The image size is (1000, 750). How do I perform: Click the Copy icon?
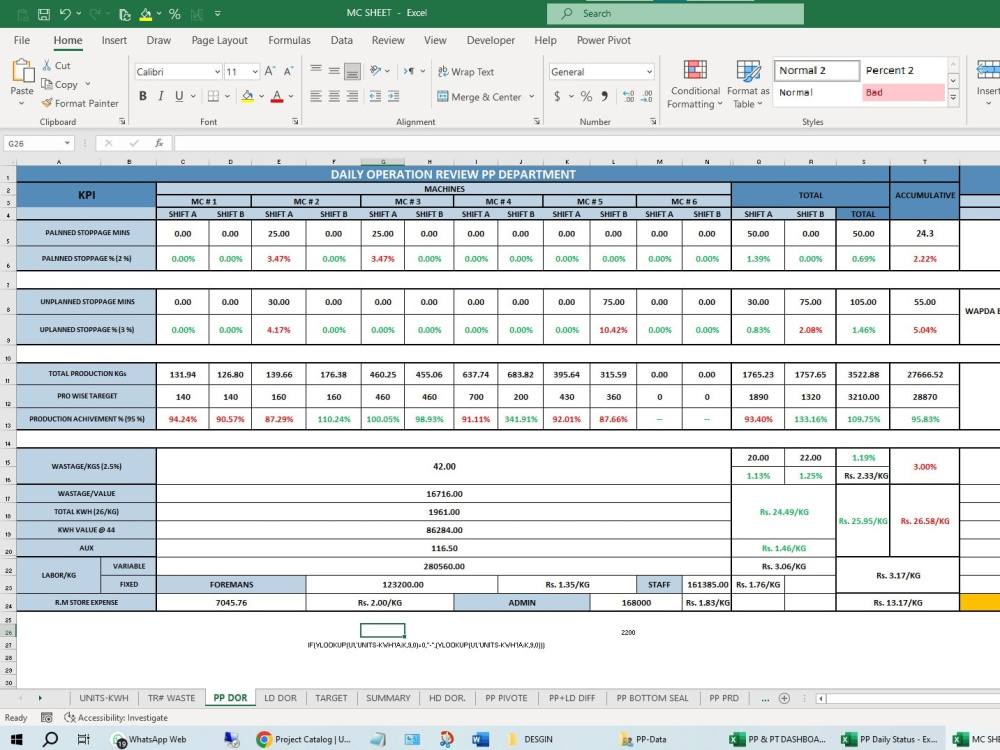tap(47, 84)
